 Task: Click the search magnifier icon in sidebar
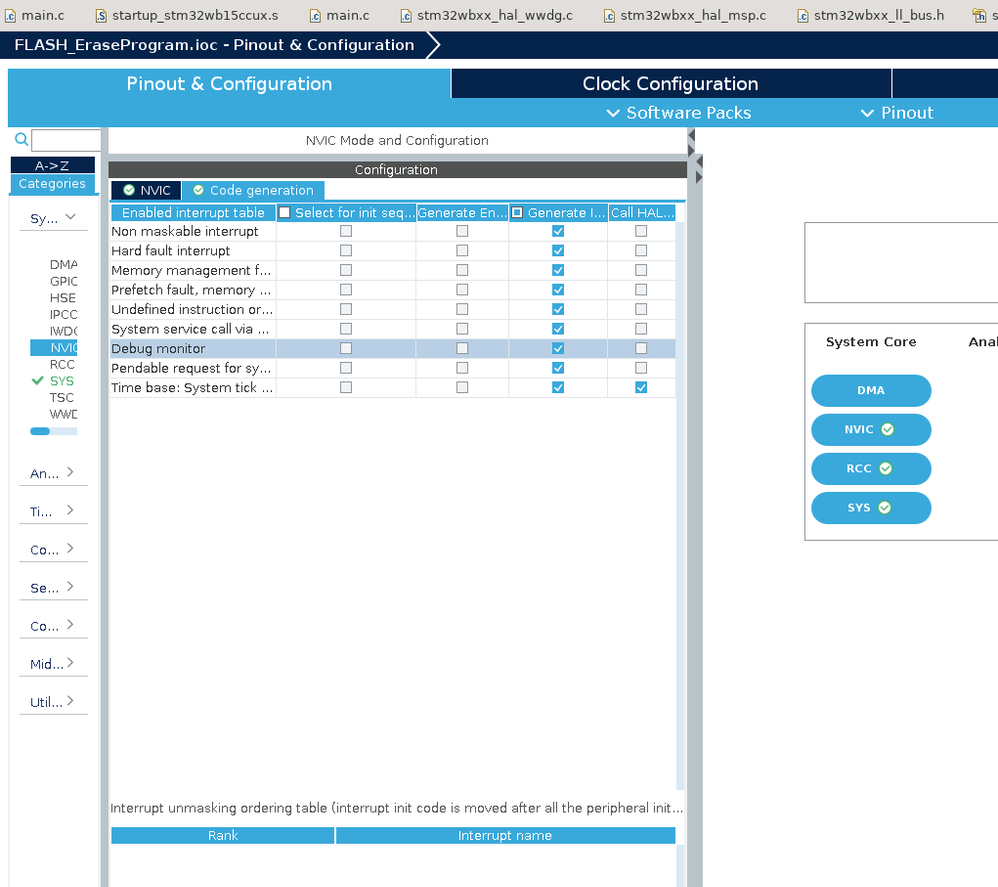pyautogui.click(x=21, y=139)
